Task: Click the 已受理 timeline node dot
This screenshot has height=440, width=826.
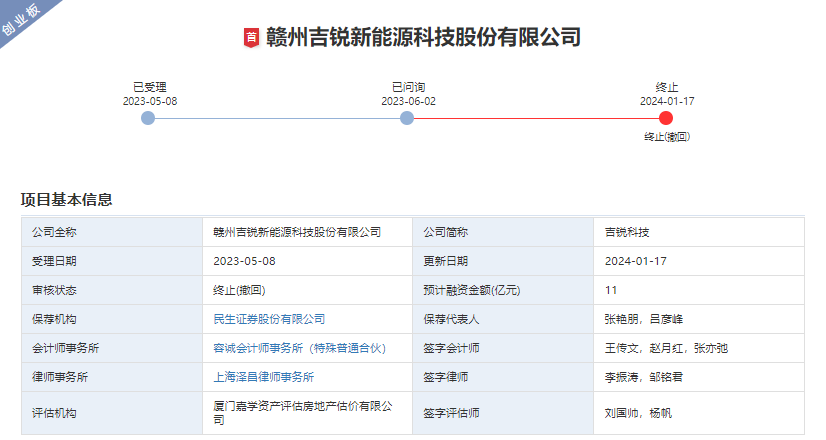Action: pos(148,118)
